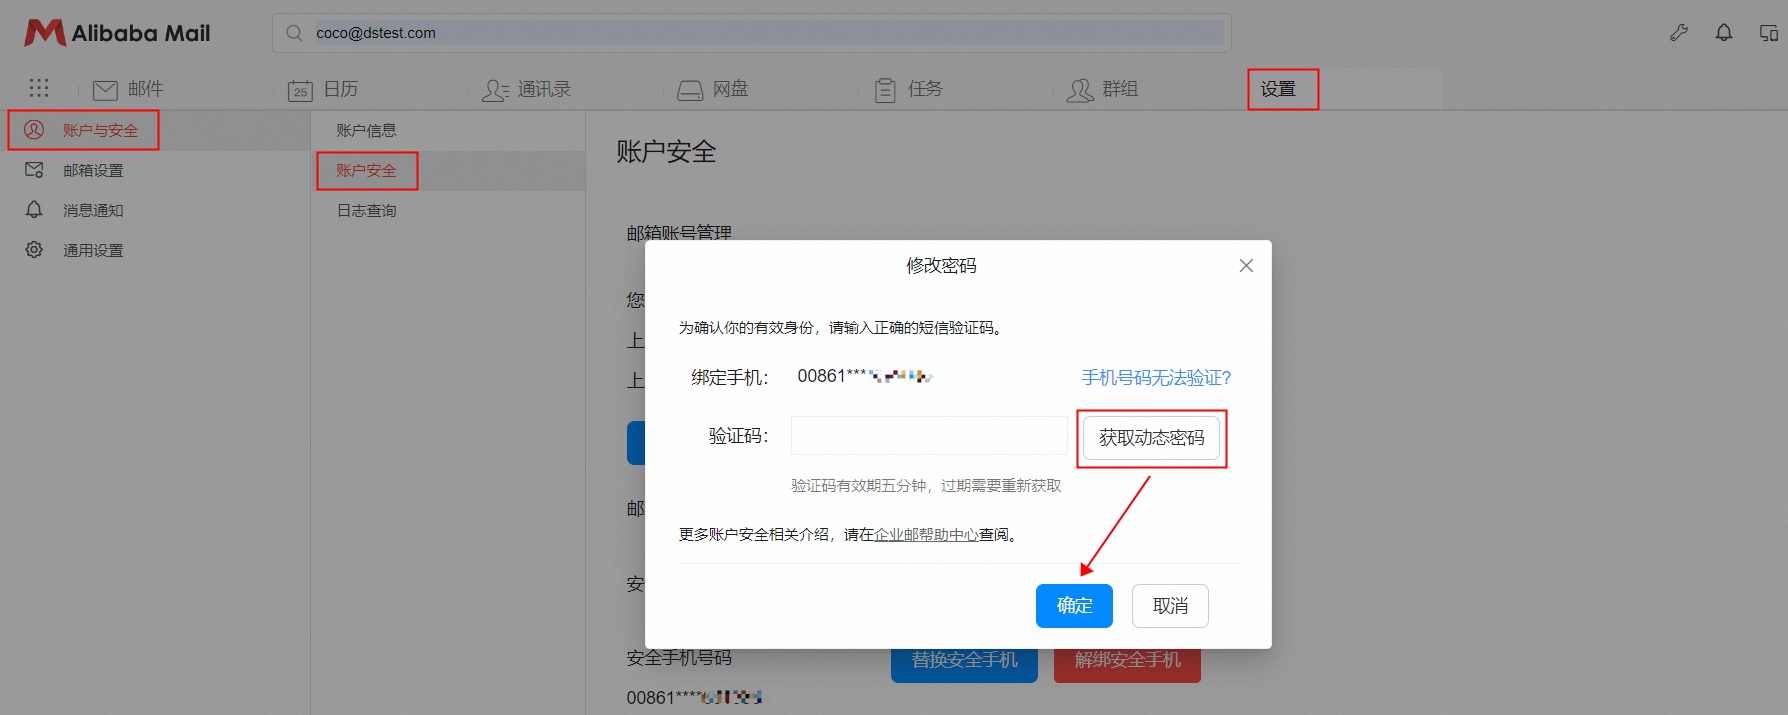Select 账户与安全 in the left sidebar
Image resolution: width=1788 pixels, height=715 pixels.
100,130
